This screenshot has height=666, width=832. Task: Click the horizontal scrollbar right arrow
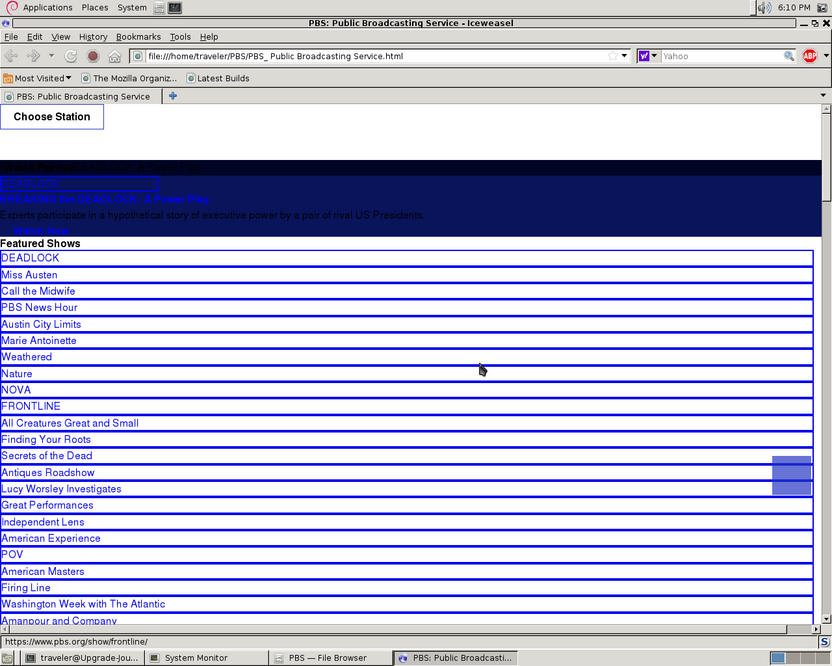(x=816, y=629)
